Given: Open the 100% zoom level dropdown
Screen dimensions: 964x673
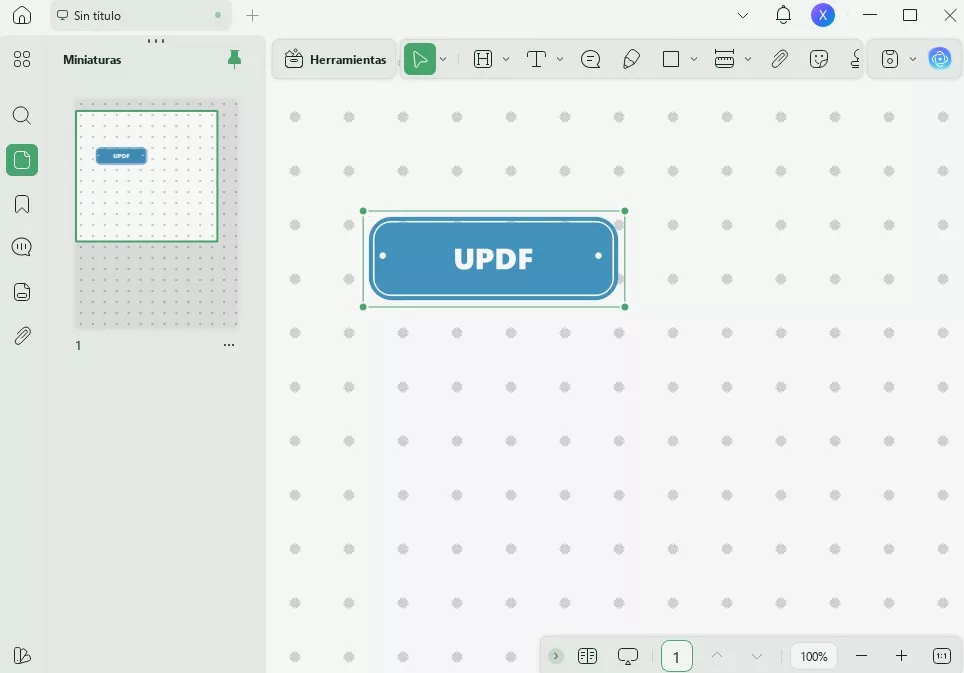Looking at the screenshot, I should tap(813, 656).
